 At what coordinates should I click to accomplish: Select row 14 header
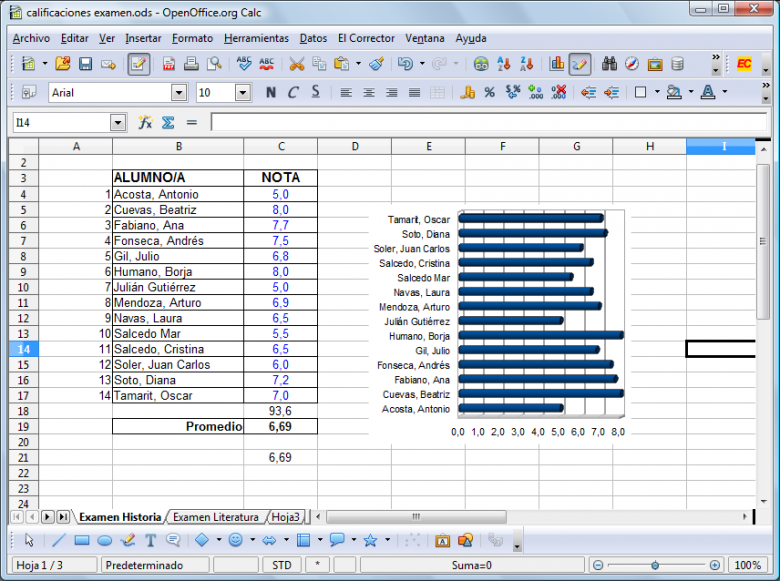[x=23, y=349]
